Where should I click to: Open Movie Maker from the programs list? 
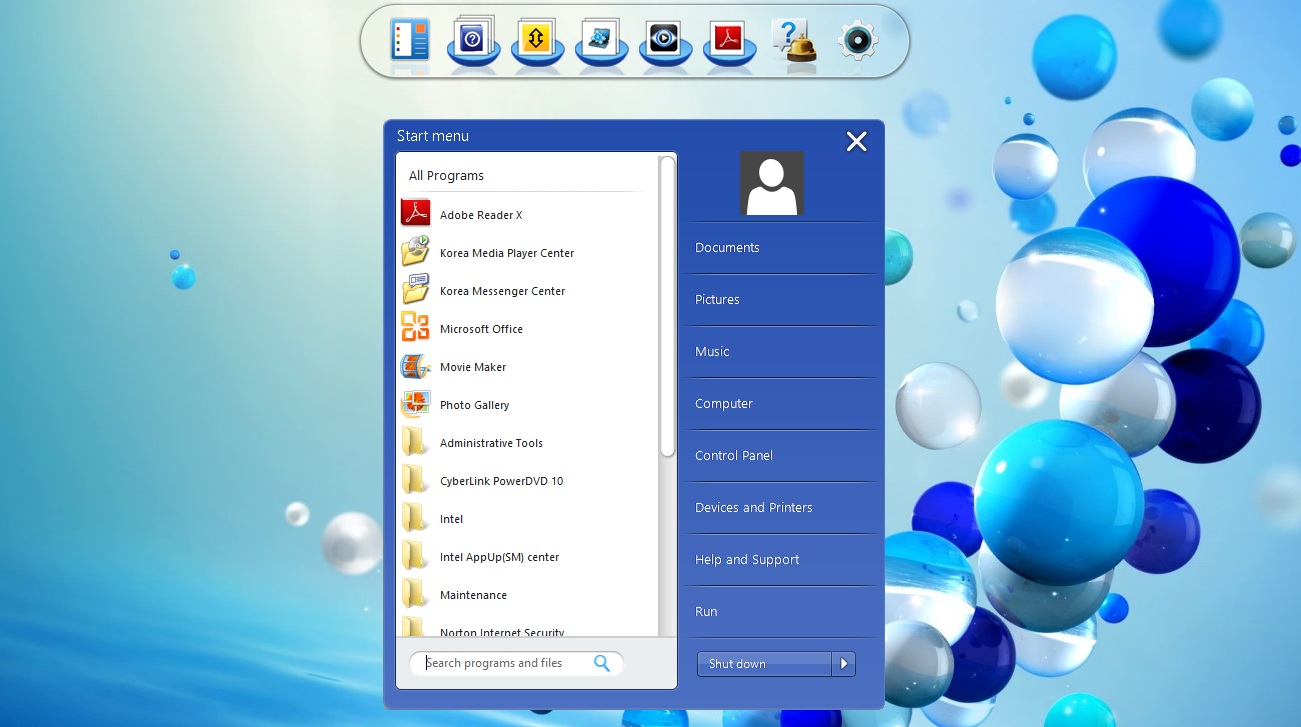coord(472,367)
